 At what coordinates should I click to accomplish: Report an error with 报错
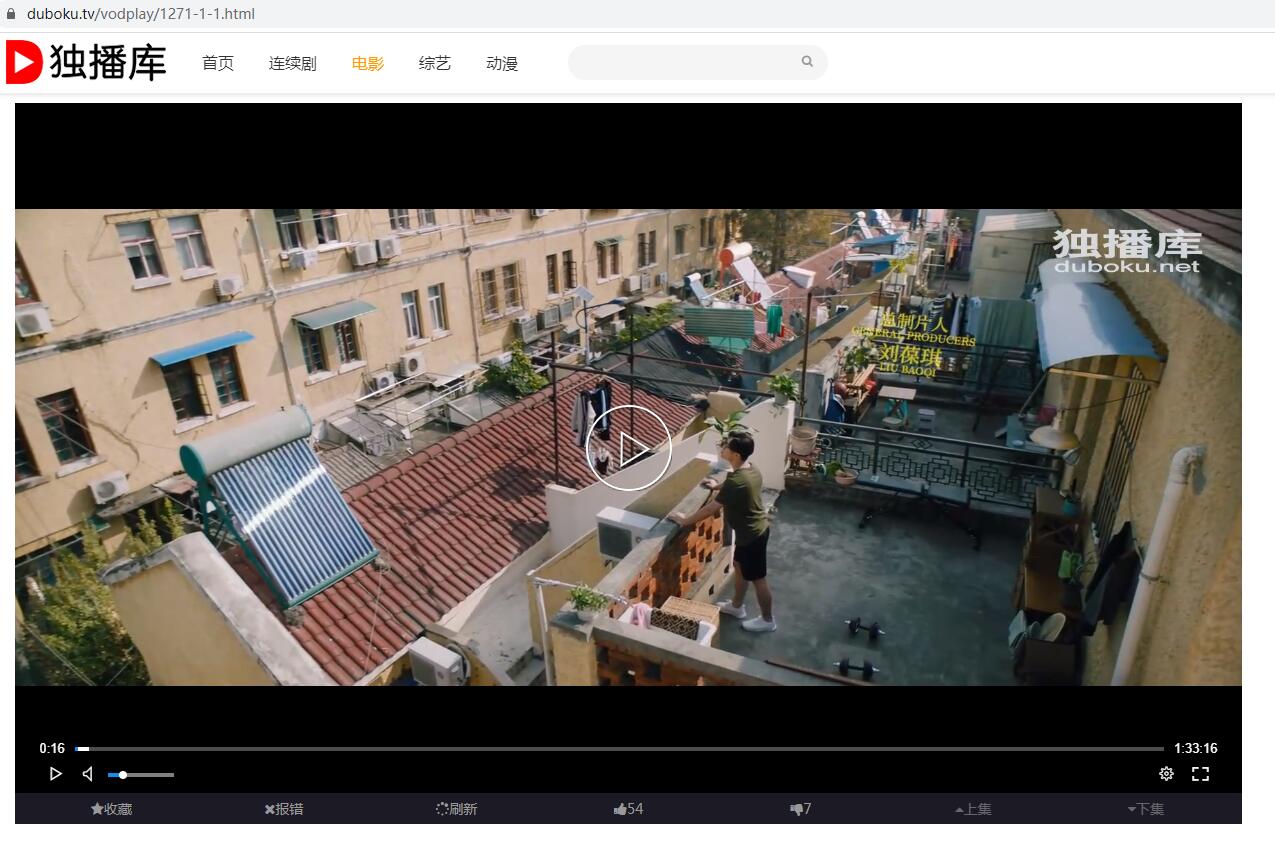pos(284,809)
